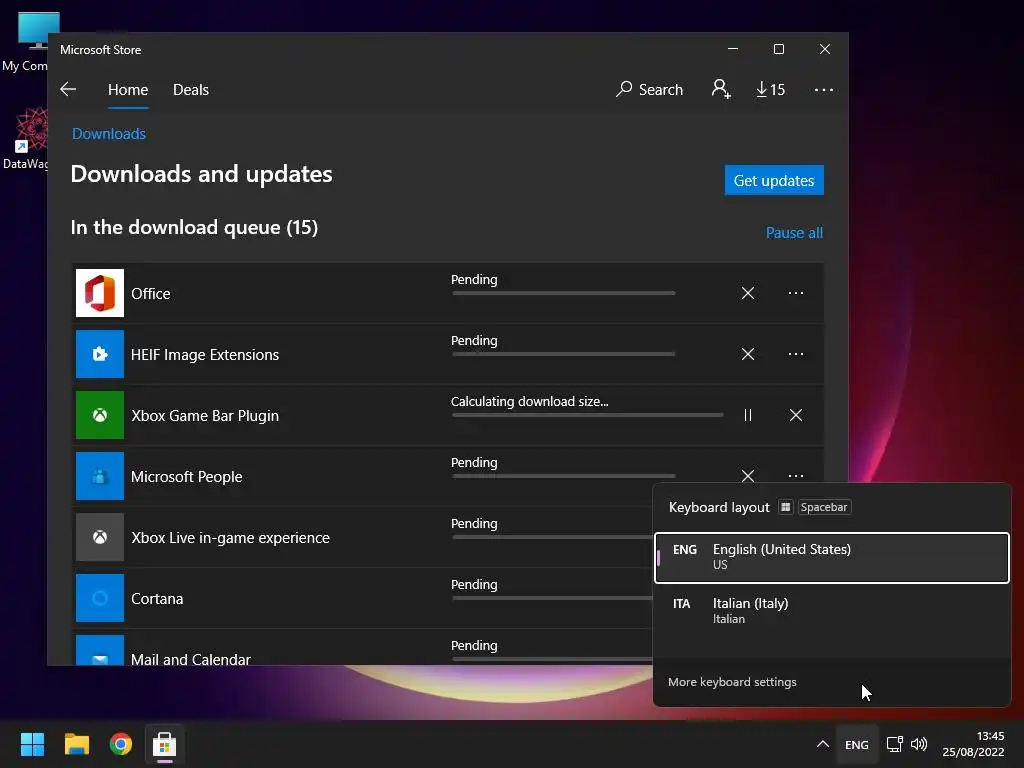Show hidden system tray icons
The image size is (1024, 768).
(x=823, y=744)
